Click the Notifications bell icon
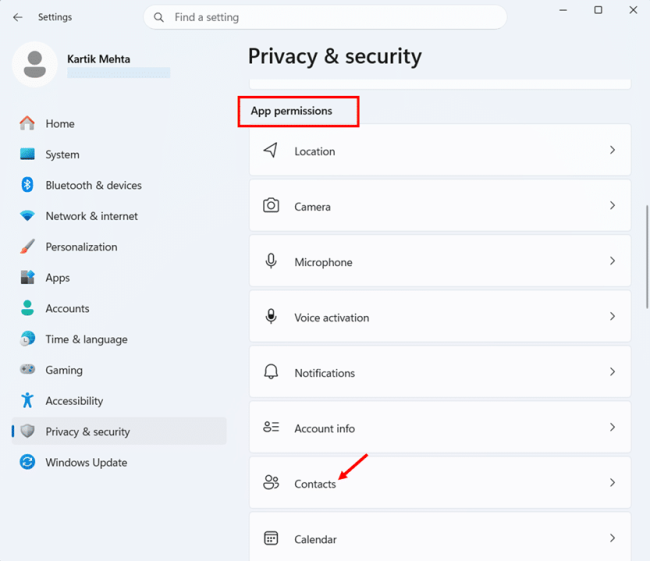Image resolution: width=650 pixels, height=561 pixels. click(271, 372)
